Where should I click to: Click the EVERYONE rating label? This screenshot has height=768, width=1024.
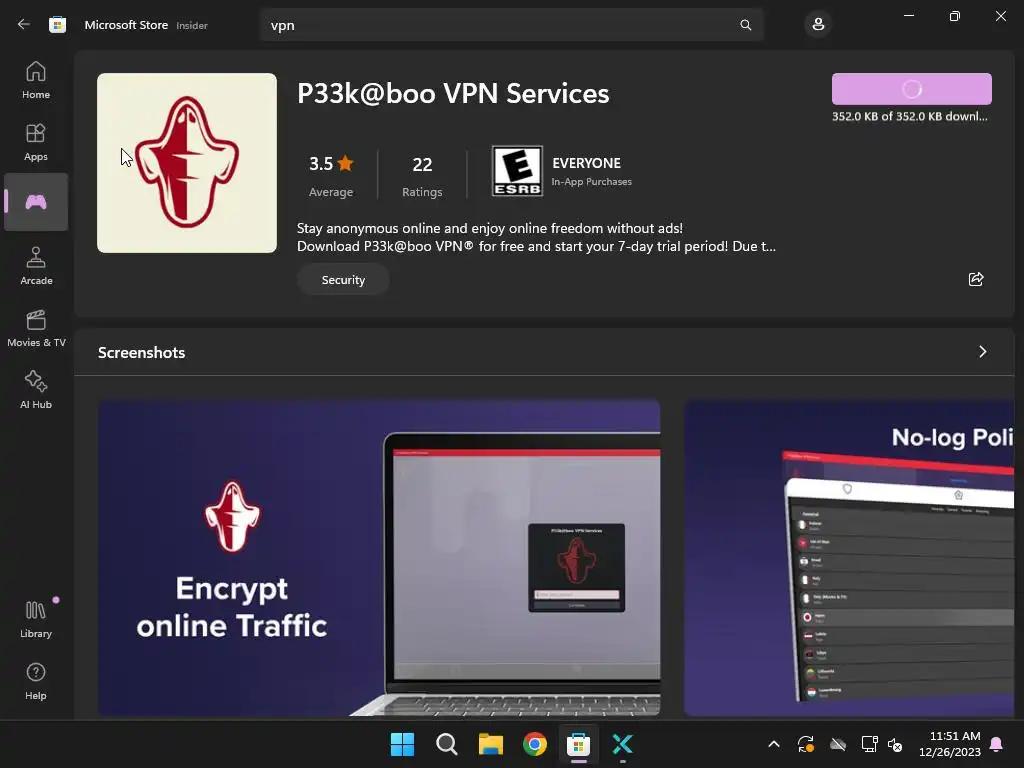(586, 163)
